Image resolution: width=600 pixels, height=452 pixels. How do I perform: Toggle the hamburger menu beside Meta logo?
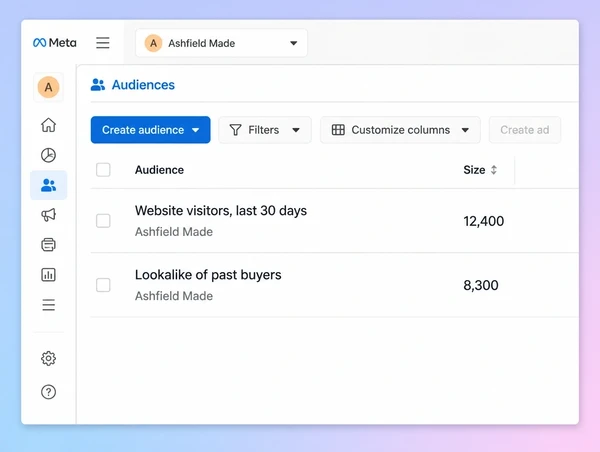point(103,42)
